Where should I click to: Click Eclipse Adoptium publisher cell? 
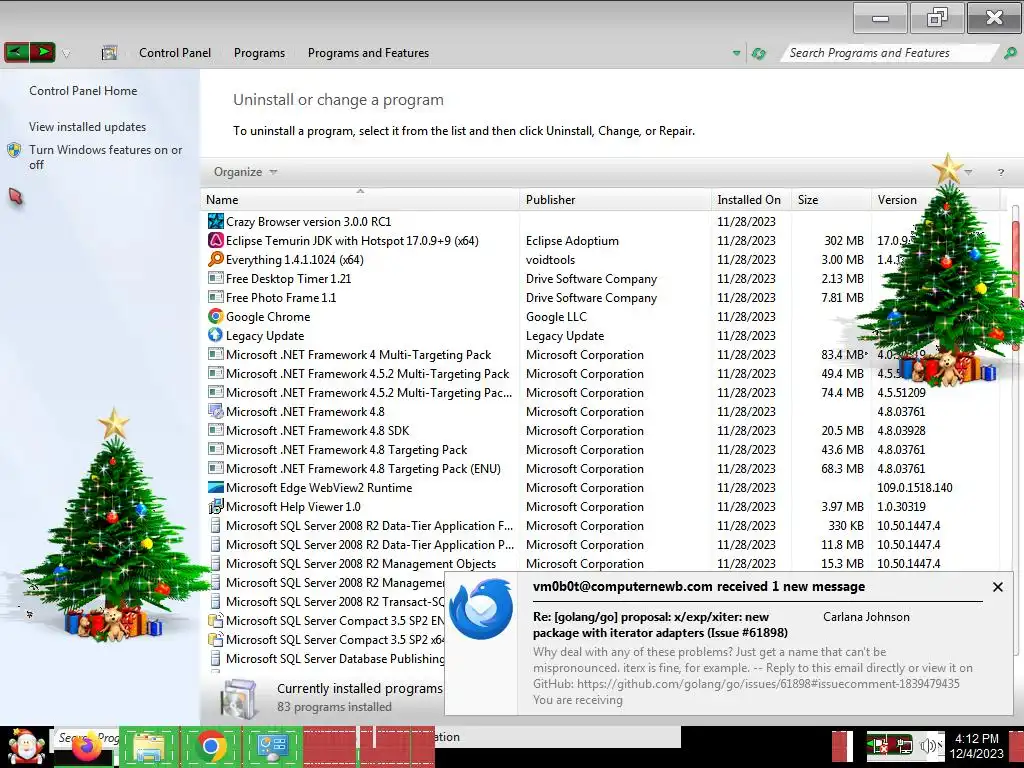(572, 241)
